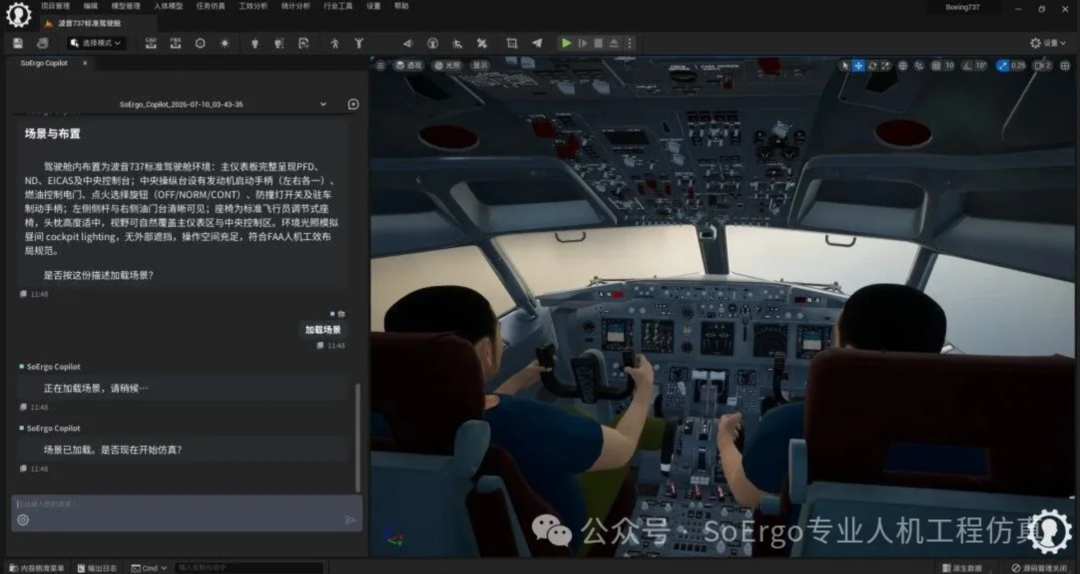Screen dimensions: 1080x574
Task: Click the send message arrow
Action: 350,520
